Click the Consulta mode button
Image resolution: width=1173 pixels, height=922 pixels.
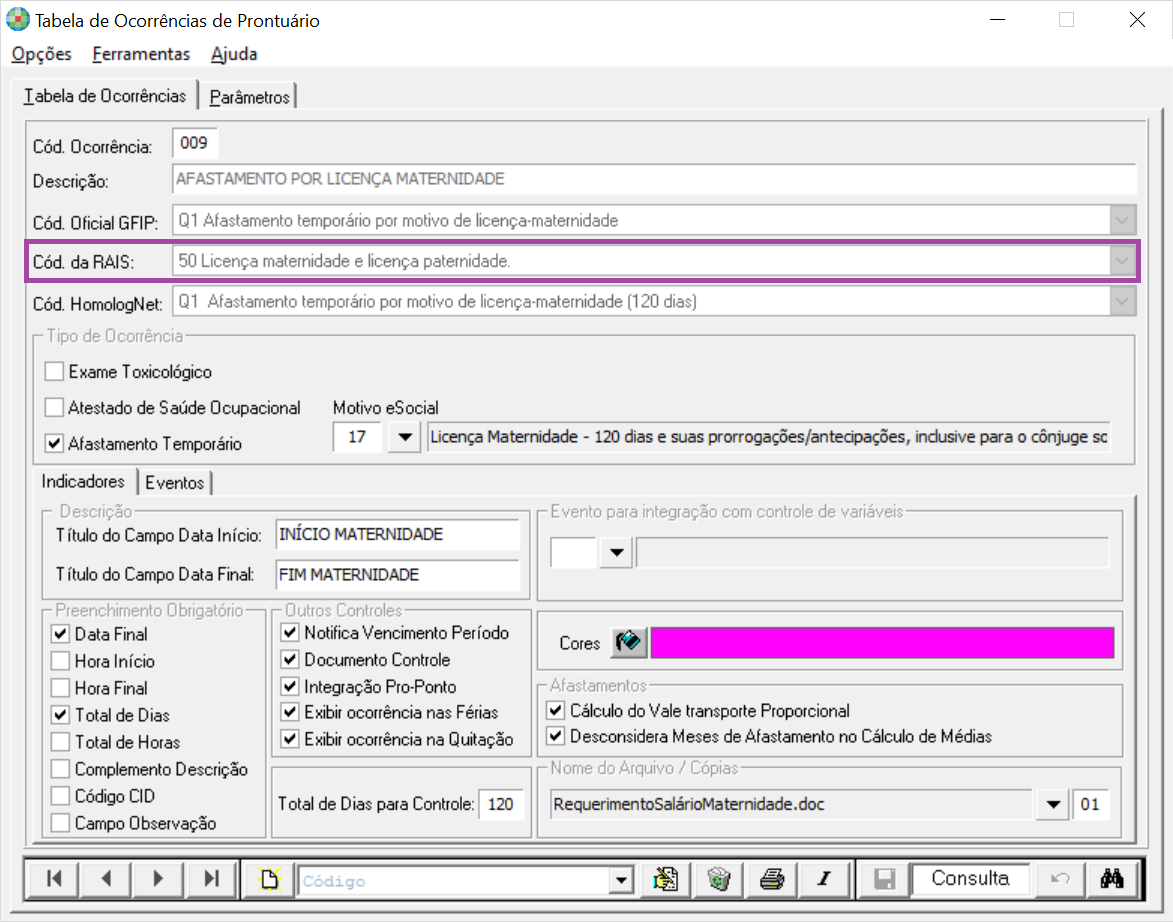pyautogui.click(x=970, y=878)
